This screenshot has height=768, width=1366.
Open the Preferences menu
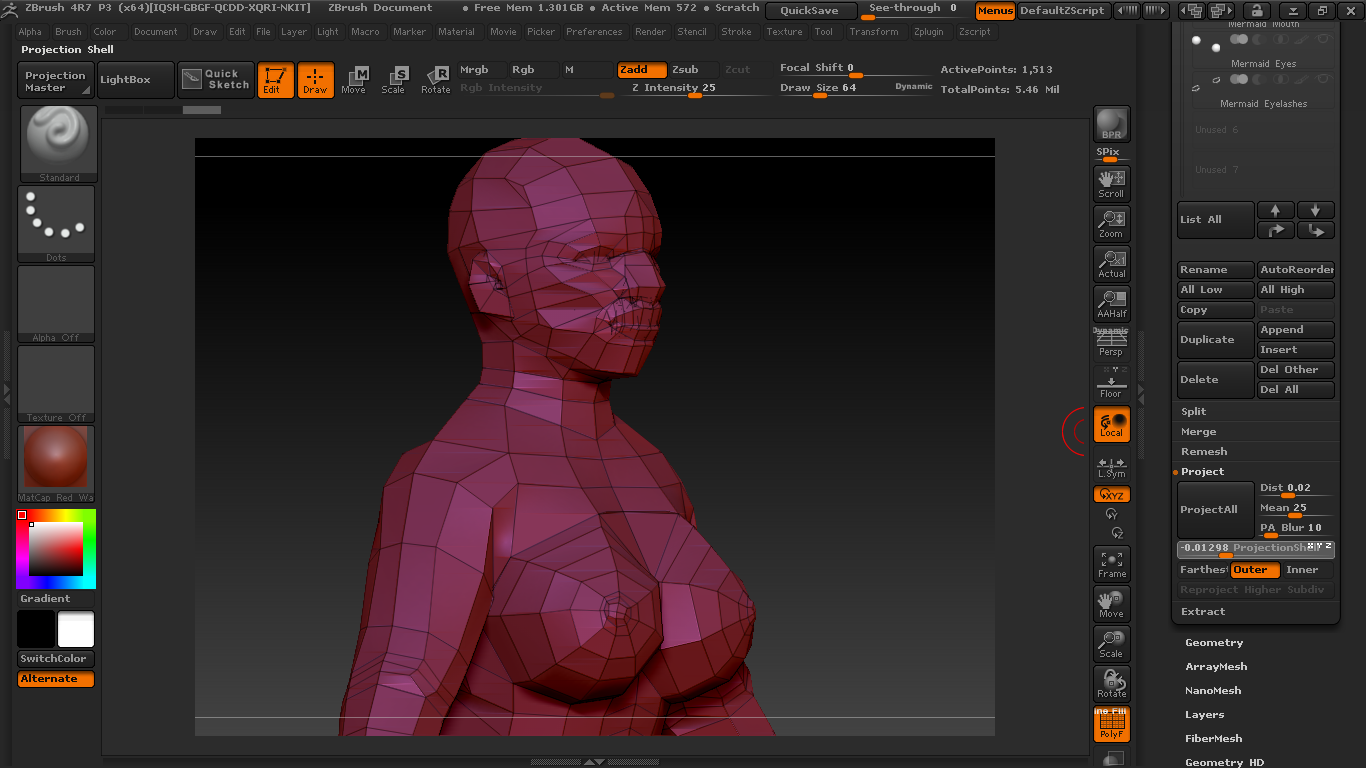[594, 32]
